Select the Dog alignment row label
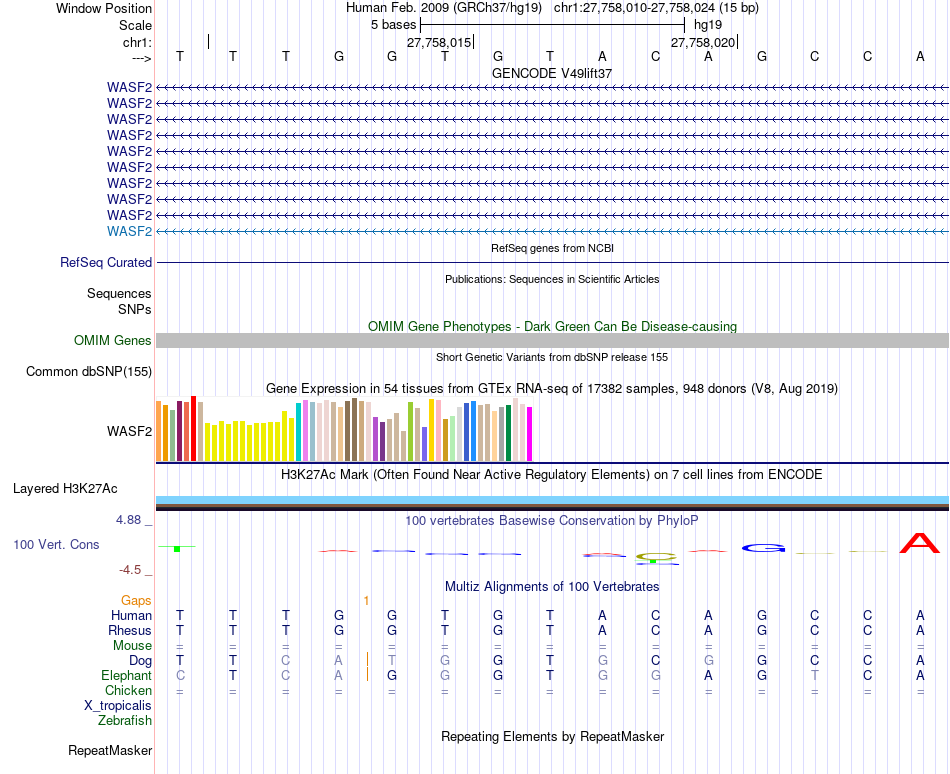The width and height of the screenshot is (950, 774). (141, 660)
